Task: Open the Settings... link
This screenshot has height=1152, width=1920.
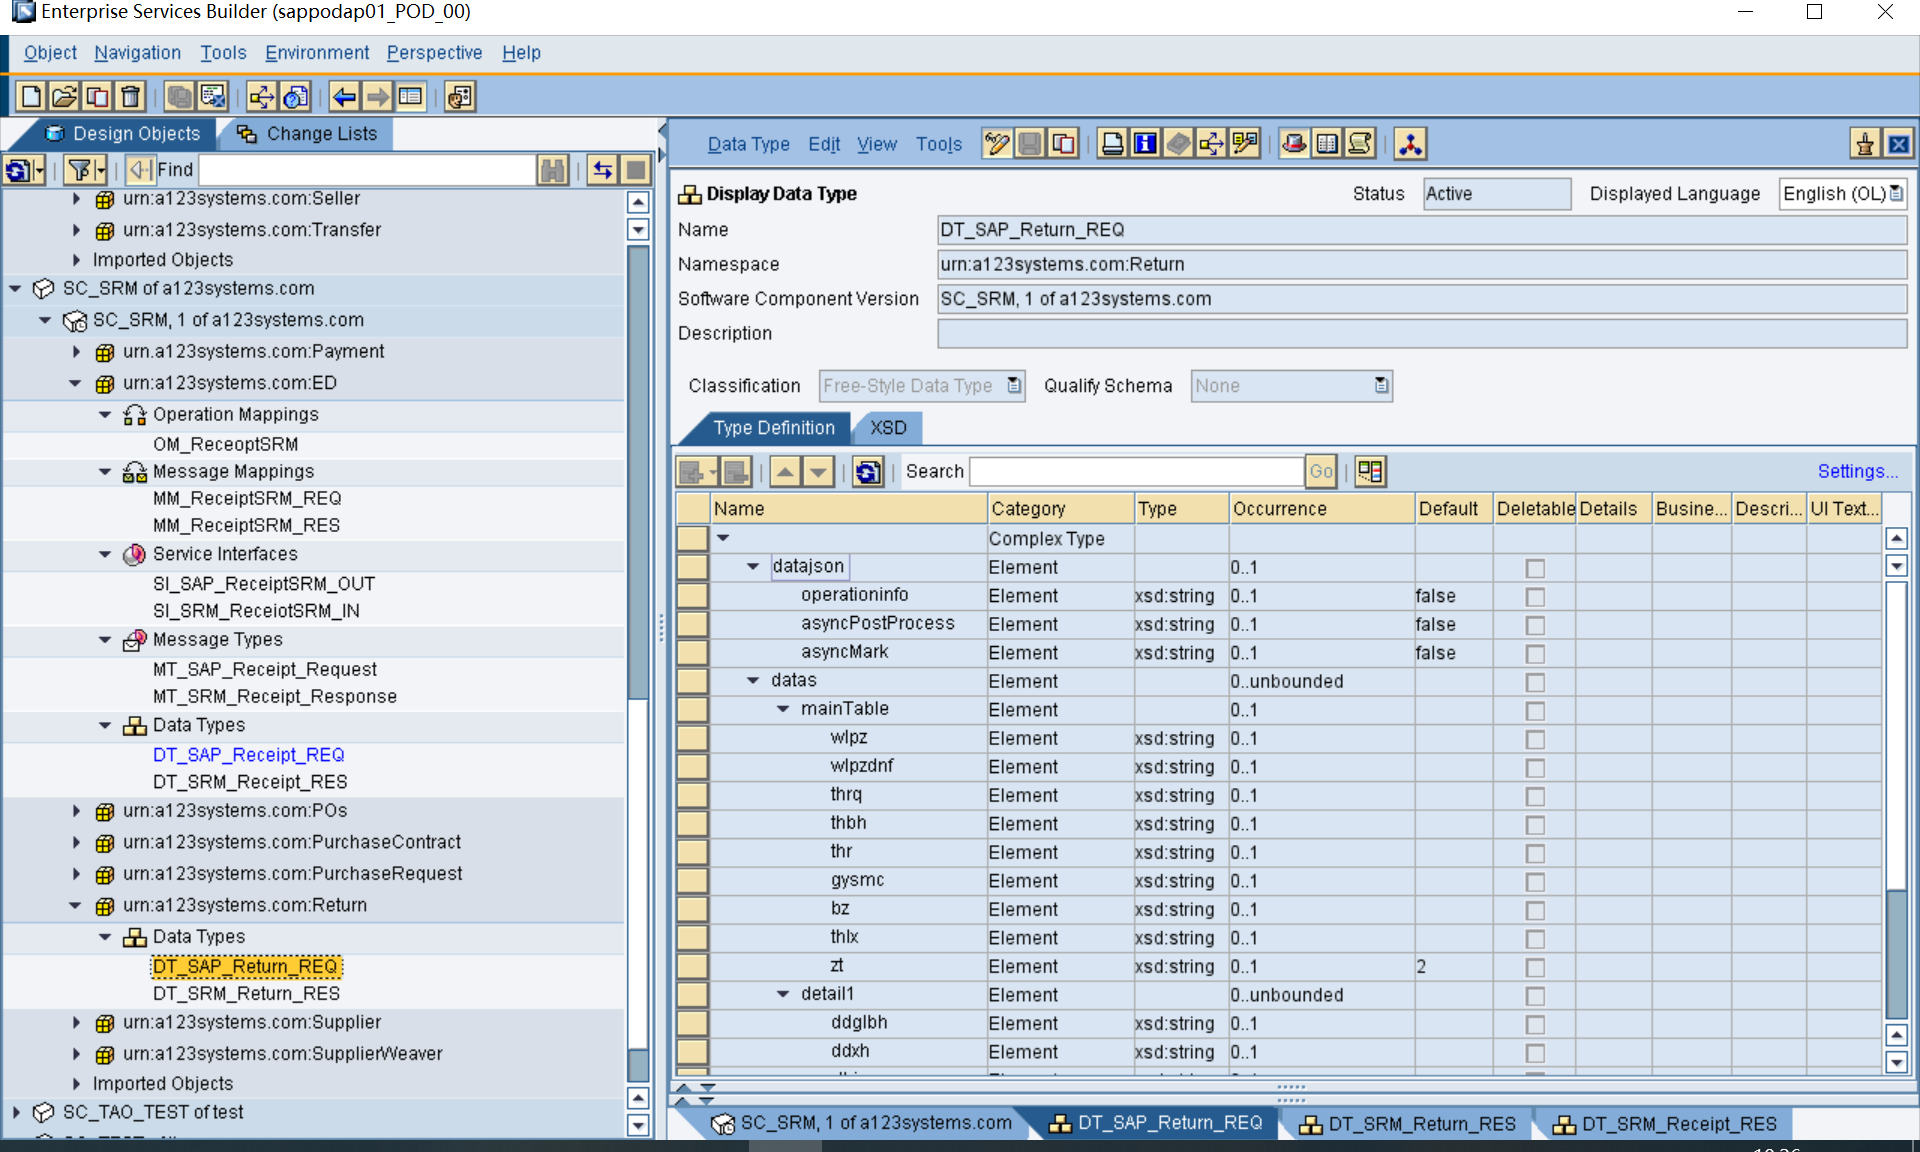Action: (1858, 472)
